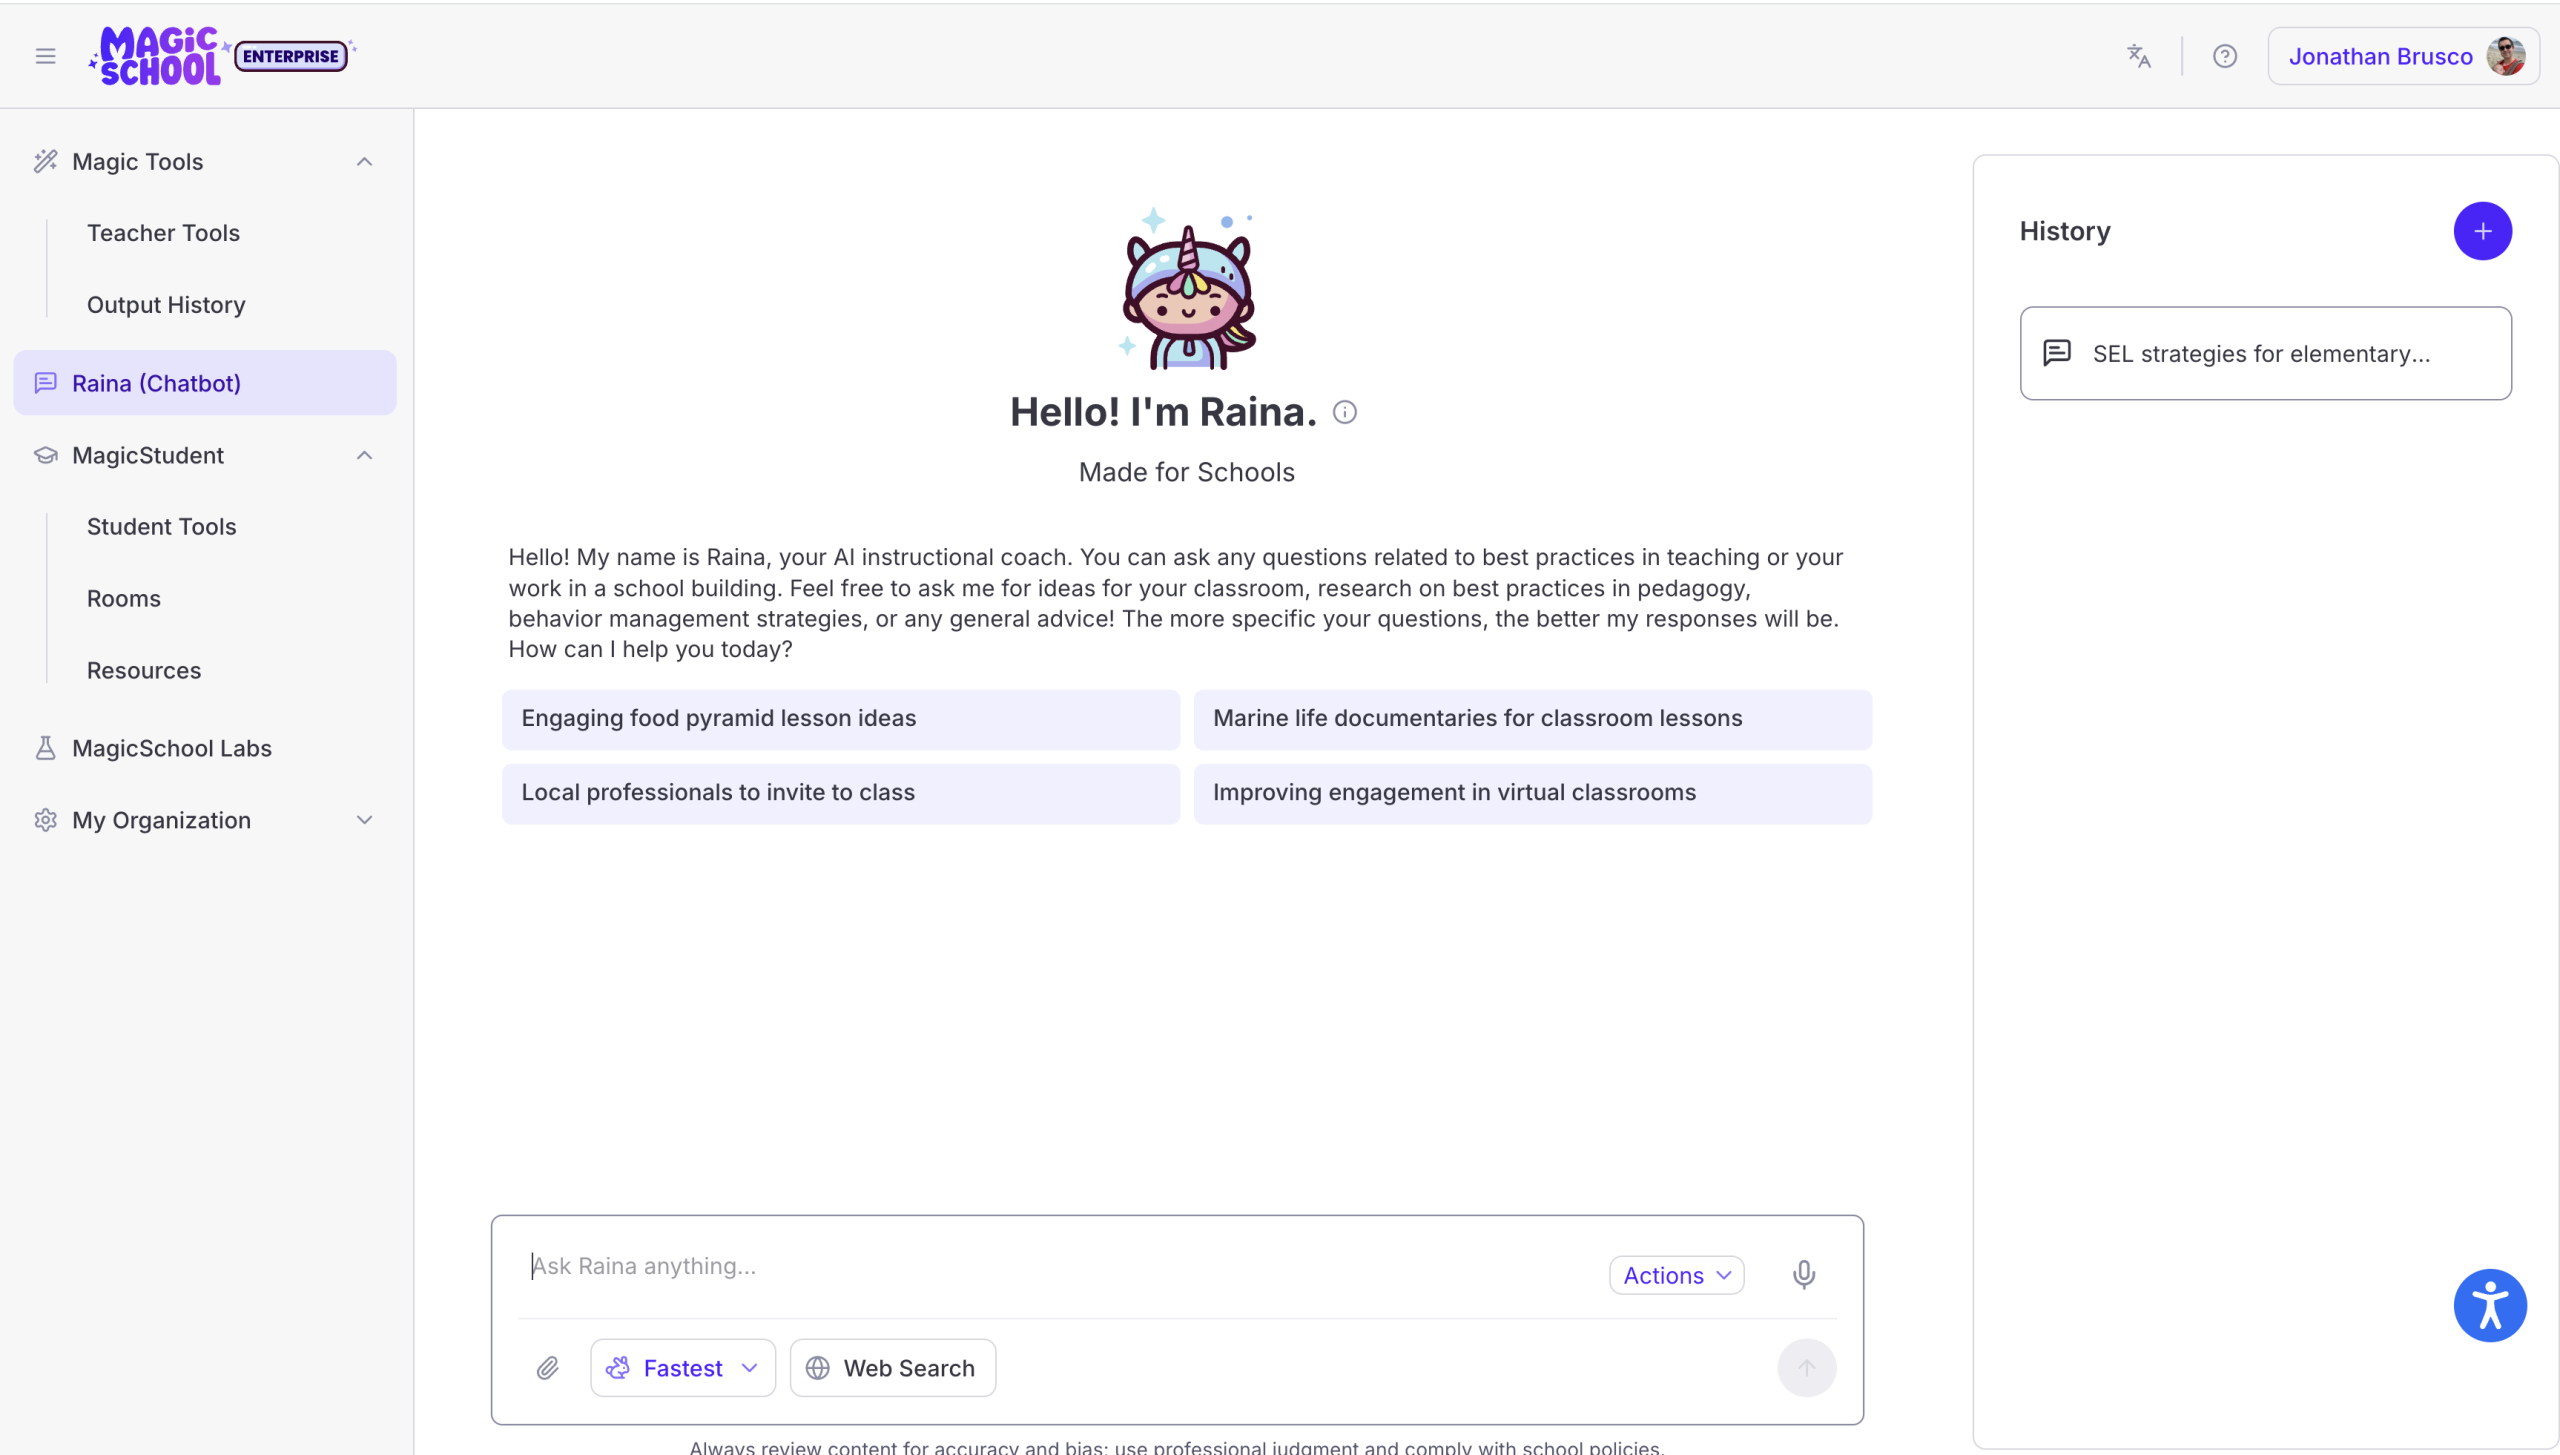The width and height of the screenshot is (2560, 1455).
Task: Click Jonathan Brusco's profile avatar
Action: point(2506,56)
